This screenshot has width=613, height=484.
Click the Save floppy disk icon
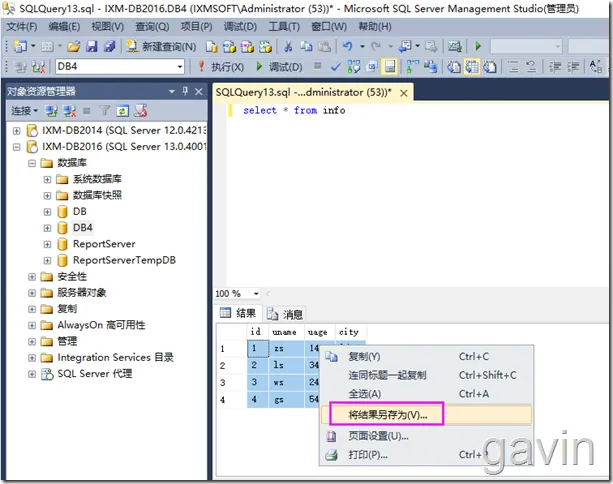click(92, 47)
